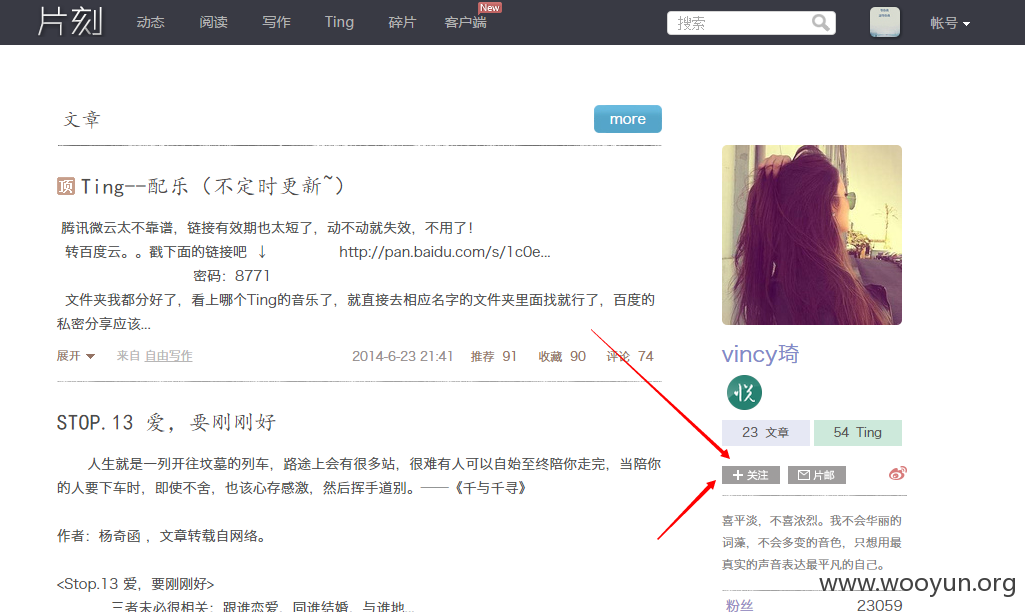This screenshot has width=1025, height=612.
Task: Click the text 密码: 8771
Action: coord(231,276)
